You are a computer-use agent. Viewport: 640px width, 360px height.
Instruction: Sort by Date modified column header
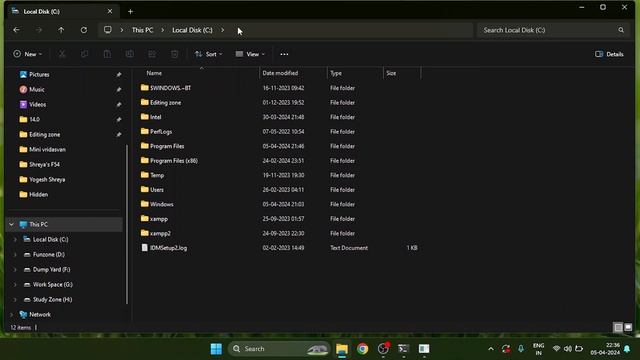coord(280,73)
